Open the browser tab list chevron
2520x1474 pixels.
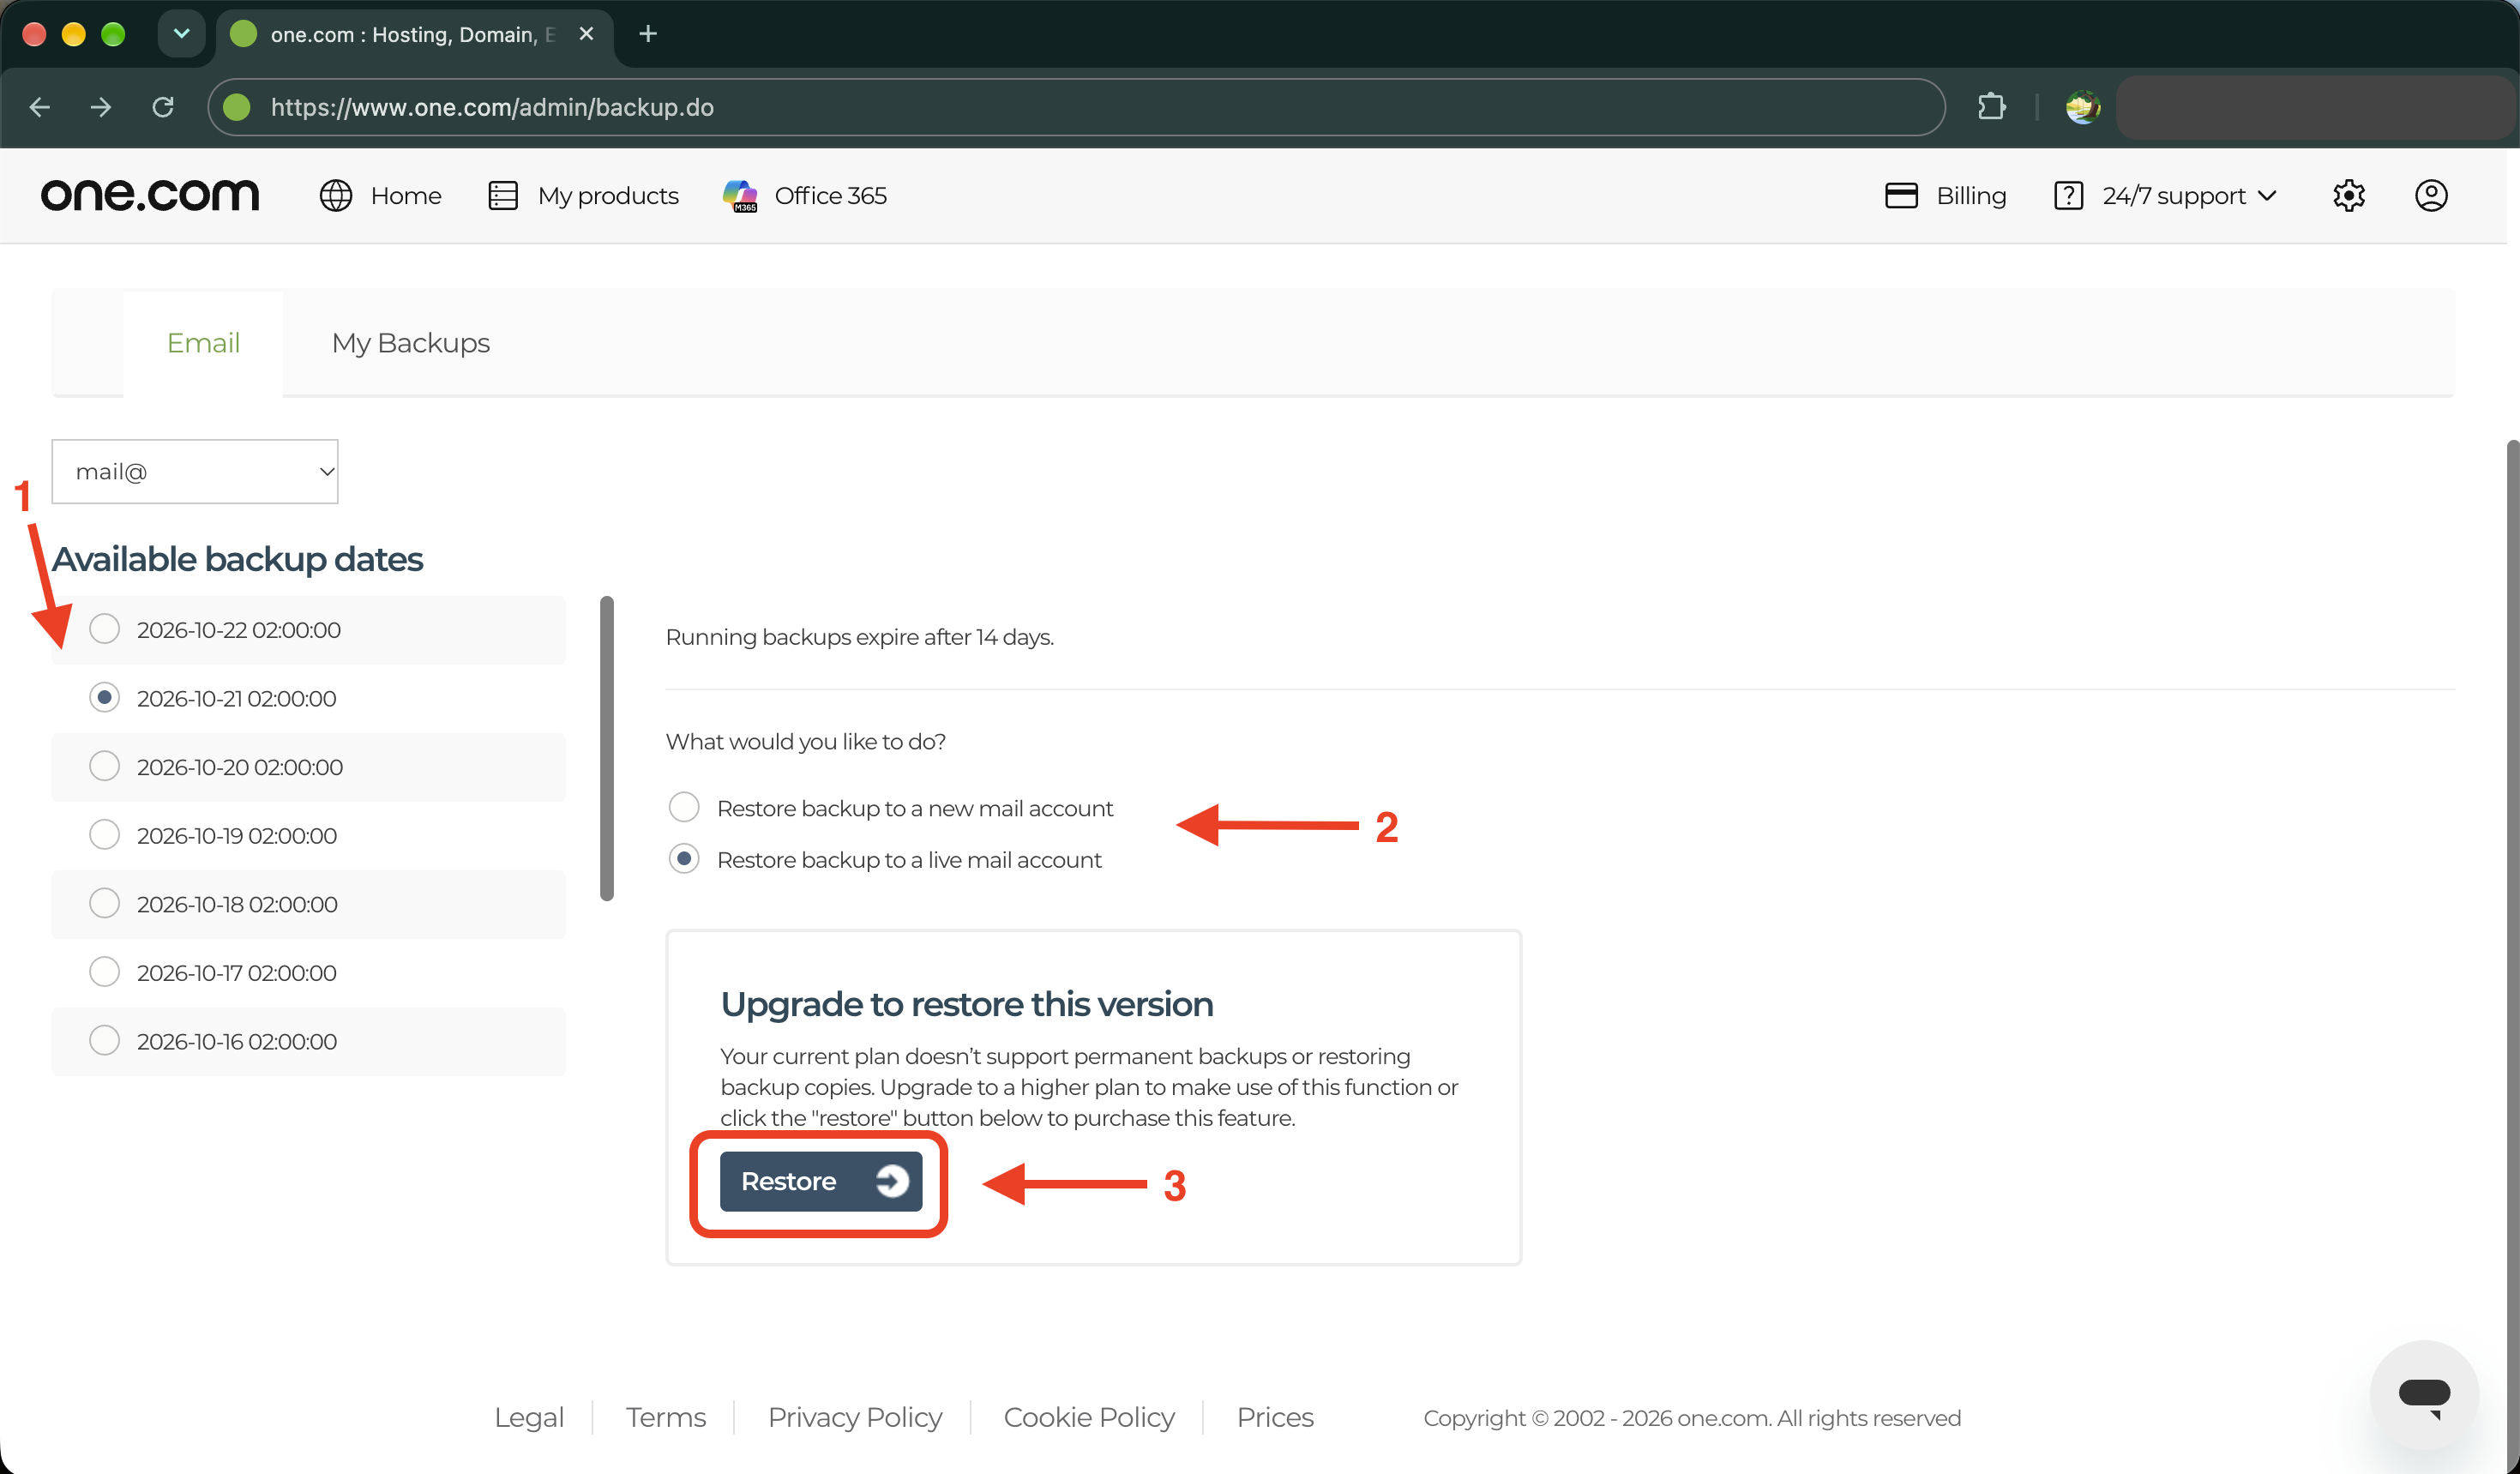[181, 34]
